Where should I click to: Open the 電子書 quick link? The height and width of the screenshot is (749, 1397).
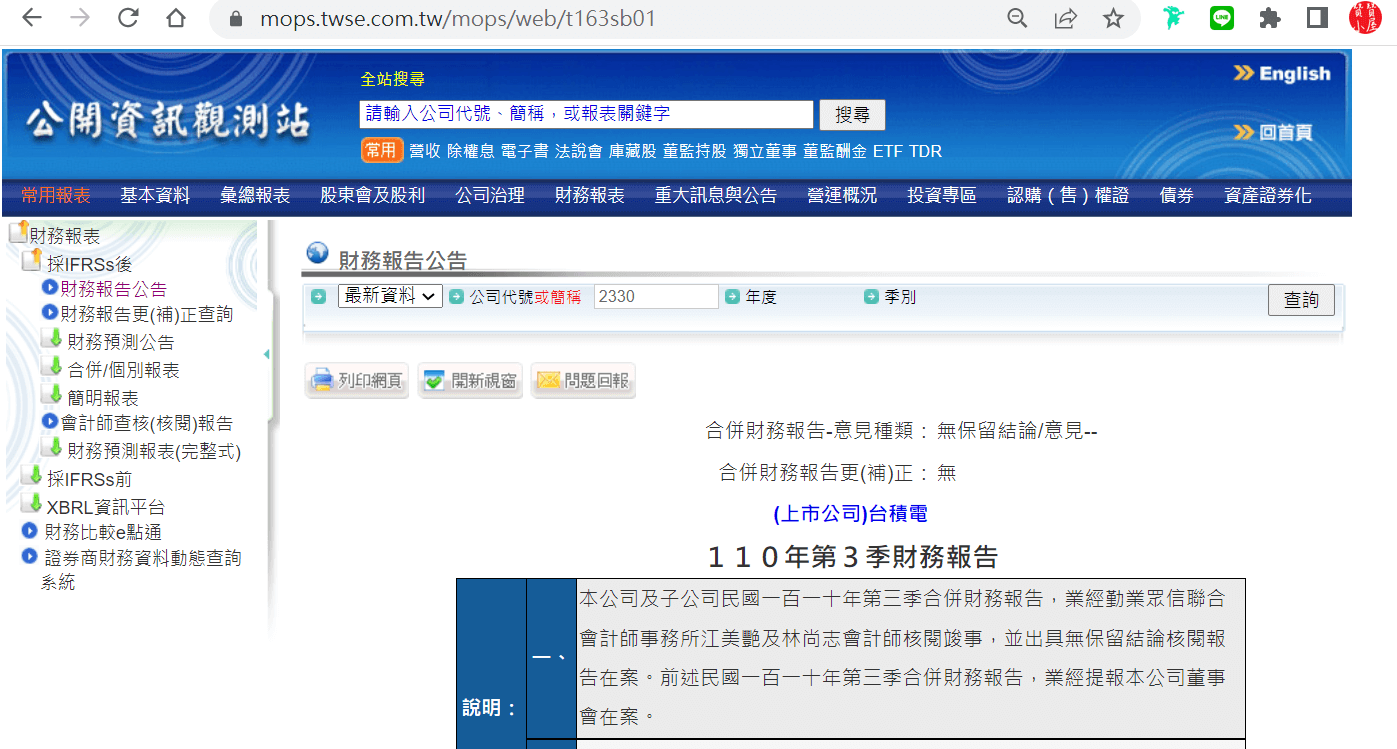coord(525,152)
